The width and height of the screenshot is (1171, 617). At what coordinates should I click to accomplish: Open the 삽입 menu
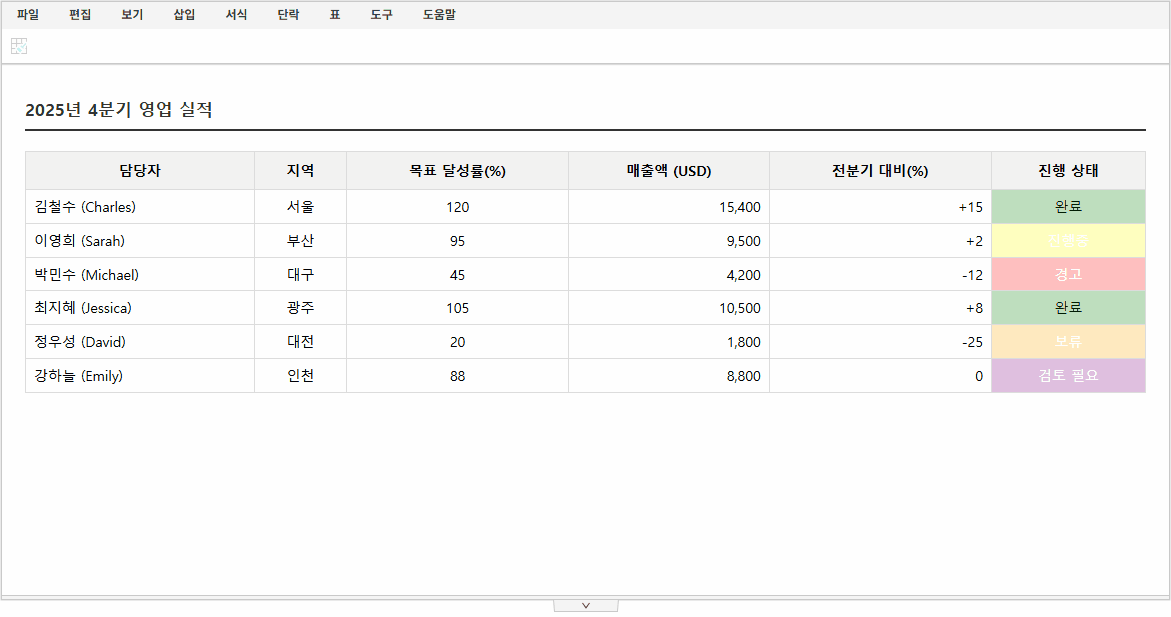(x=183, y=14)
